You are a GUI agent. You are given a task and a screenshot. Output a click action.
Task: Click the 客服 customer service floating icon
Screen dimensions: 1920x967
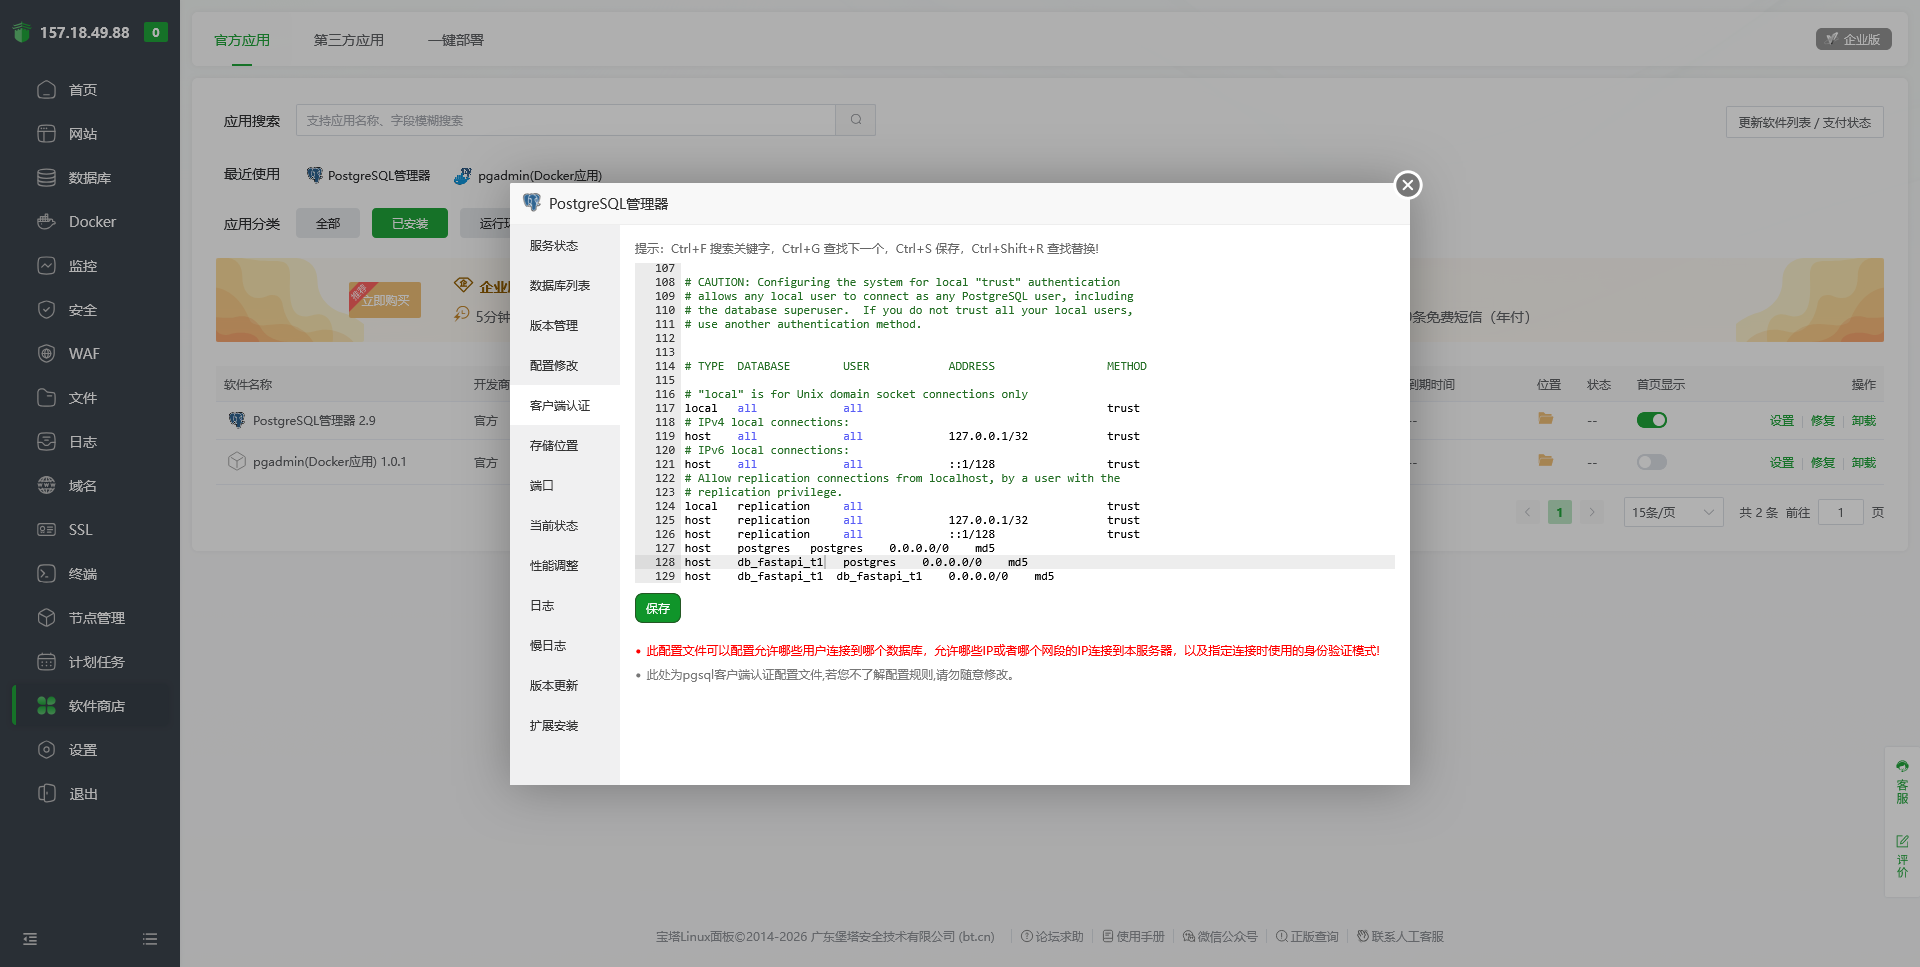point(1902,783)
